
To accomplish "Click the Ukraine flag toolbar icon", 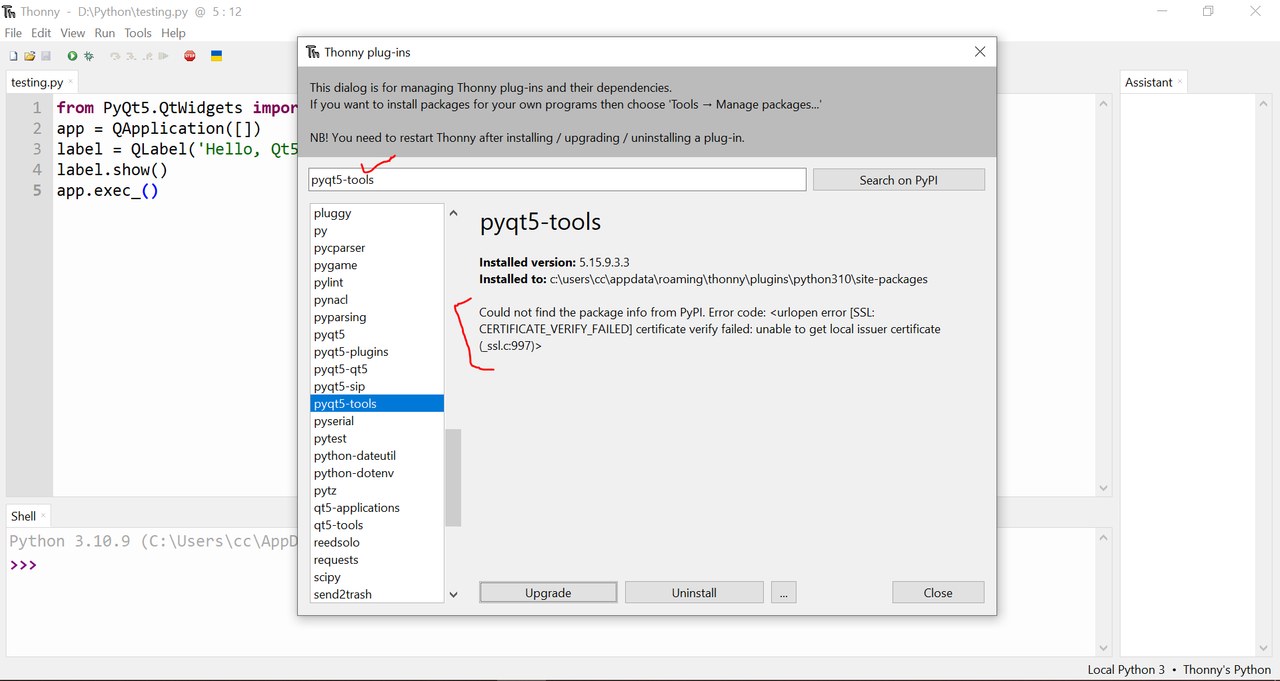I will [x=216, y=56].
